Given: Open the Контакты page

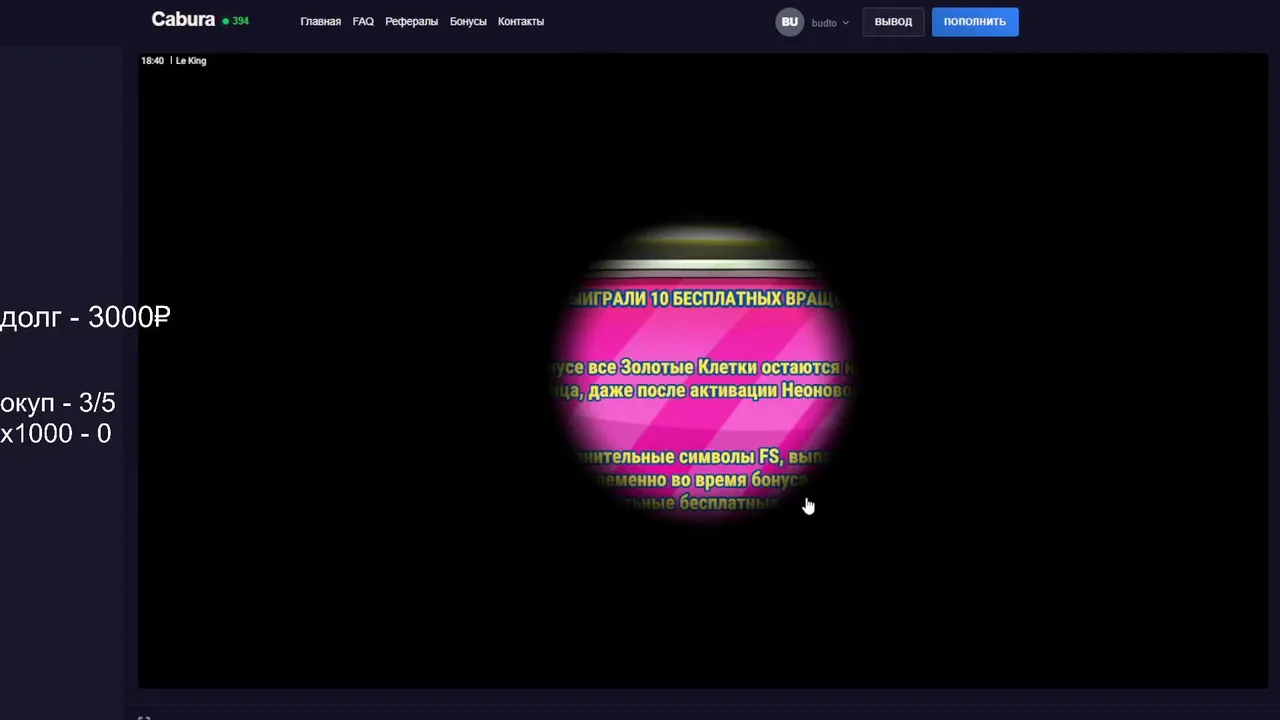Looking at the screenshot, I should pyautogui.click(x=521, y=21).
